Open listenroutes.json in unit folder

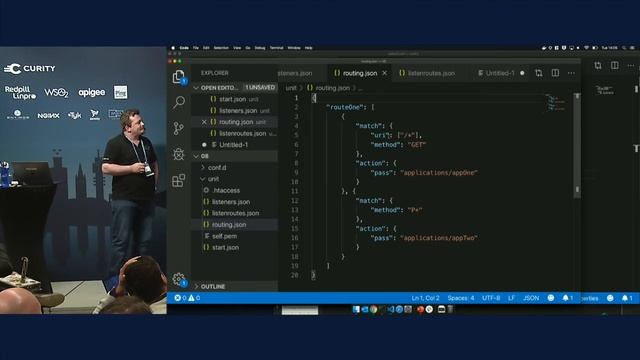coord(235,213)
